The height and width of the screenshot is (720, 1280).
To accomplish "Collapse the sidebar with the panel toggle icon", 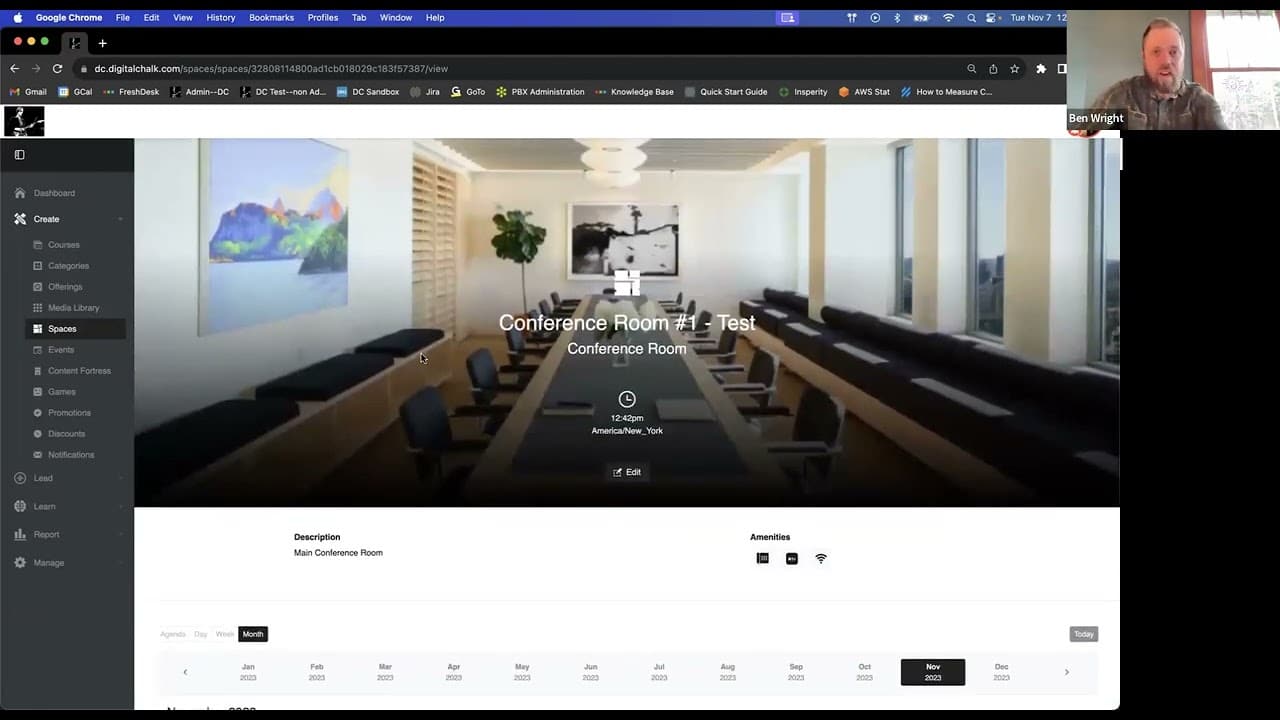I will [x=19, y=155].
